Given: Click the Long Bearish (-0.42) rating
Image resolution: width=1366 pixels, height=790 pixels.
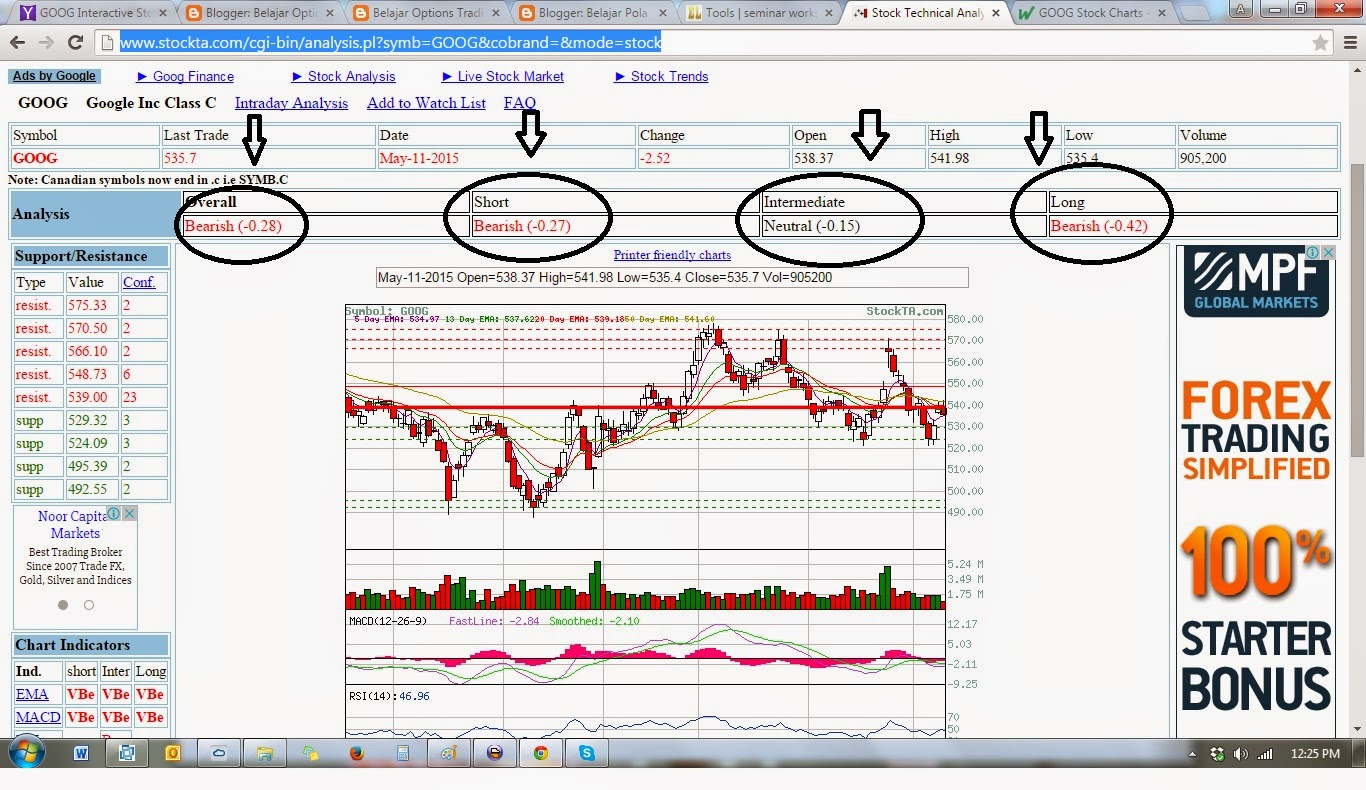Looking at the screenshot, I should click(1099, 226).
